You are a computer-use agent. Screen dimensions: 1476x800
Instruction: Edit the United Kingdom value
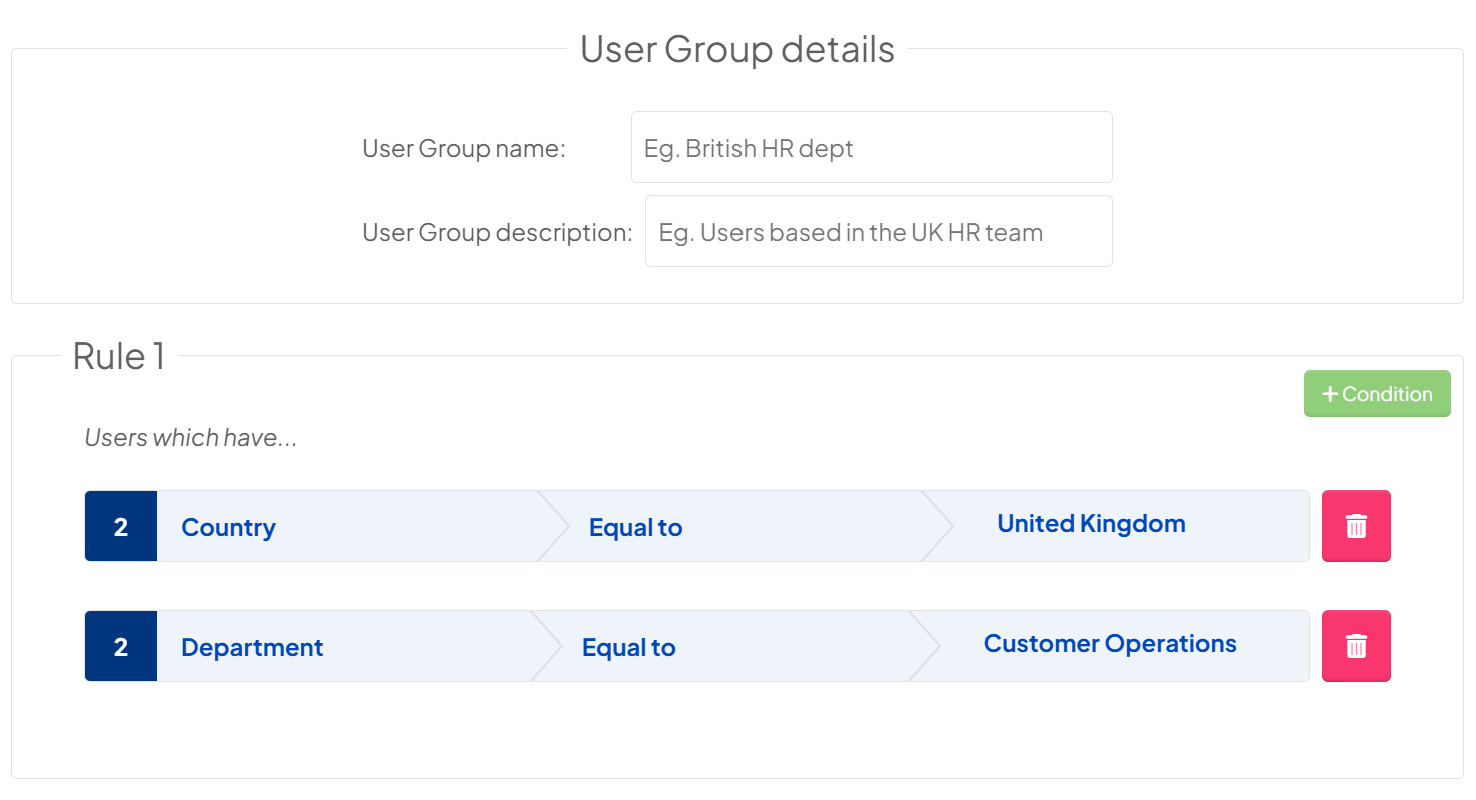pyautogui.click(x=1091, y=524)
